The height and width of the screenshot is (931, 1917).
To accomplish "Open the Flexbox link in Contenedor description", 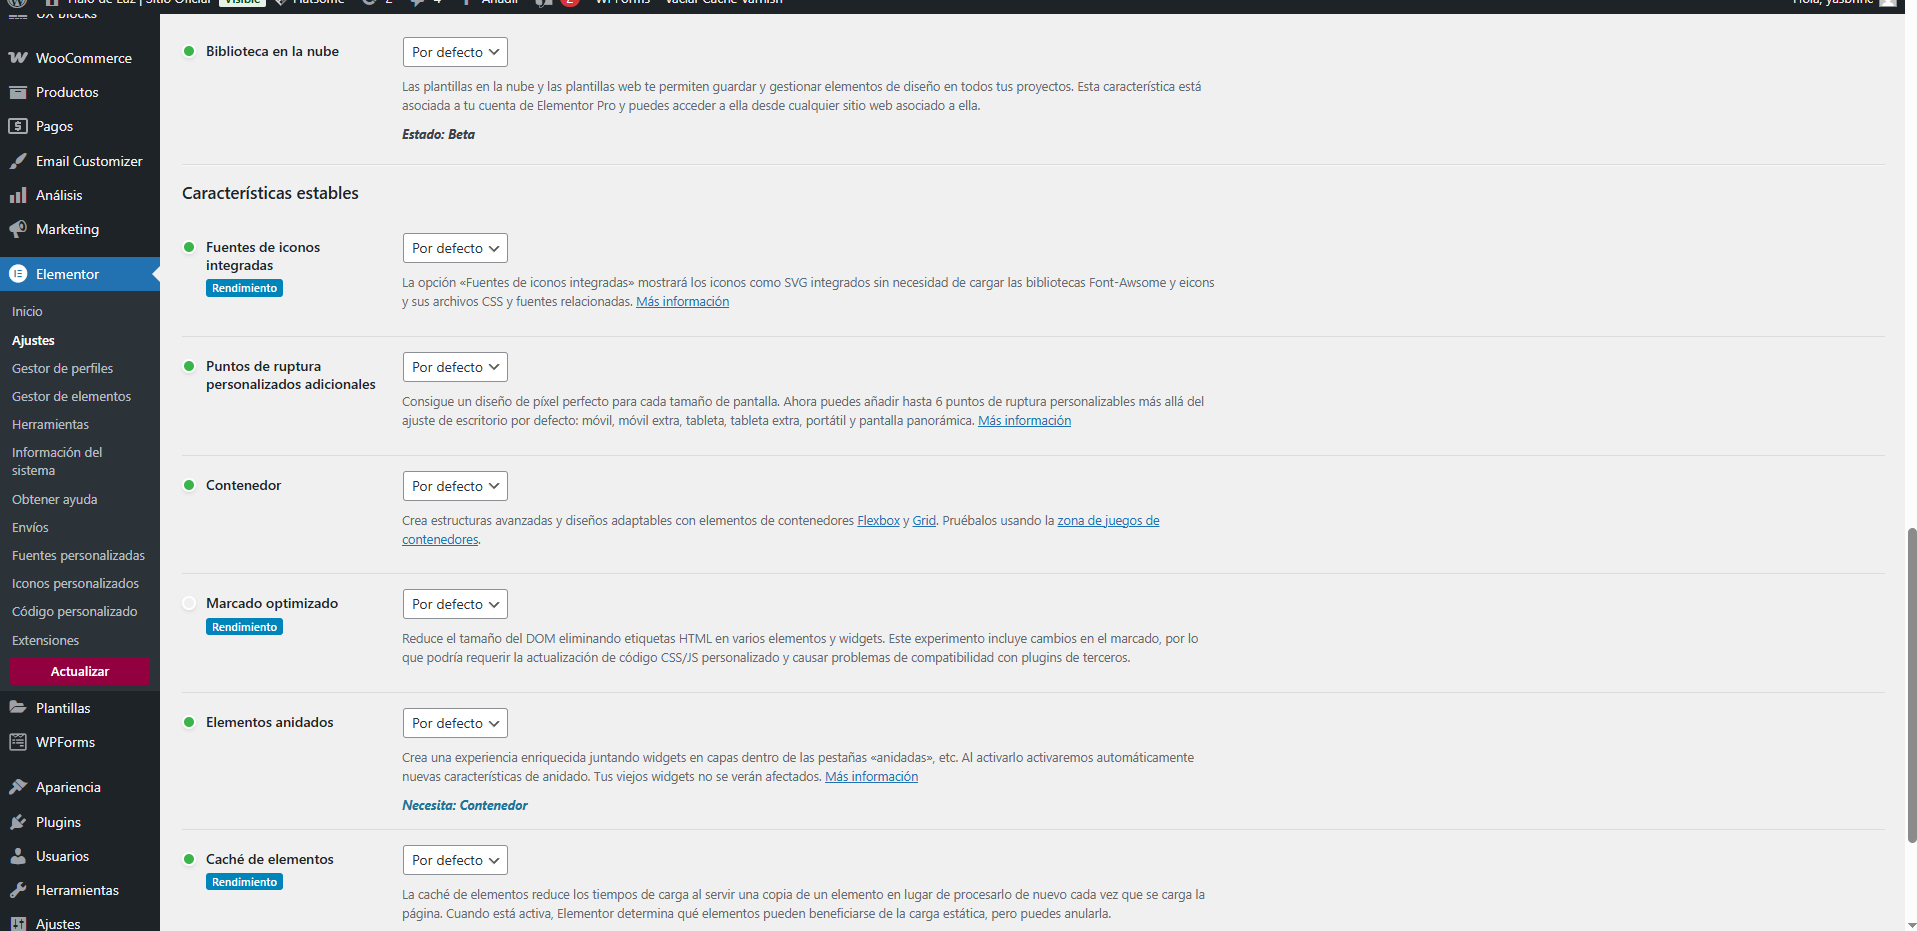I will click(878, 520).
